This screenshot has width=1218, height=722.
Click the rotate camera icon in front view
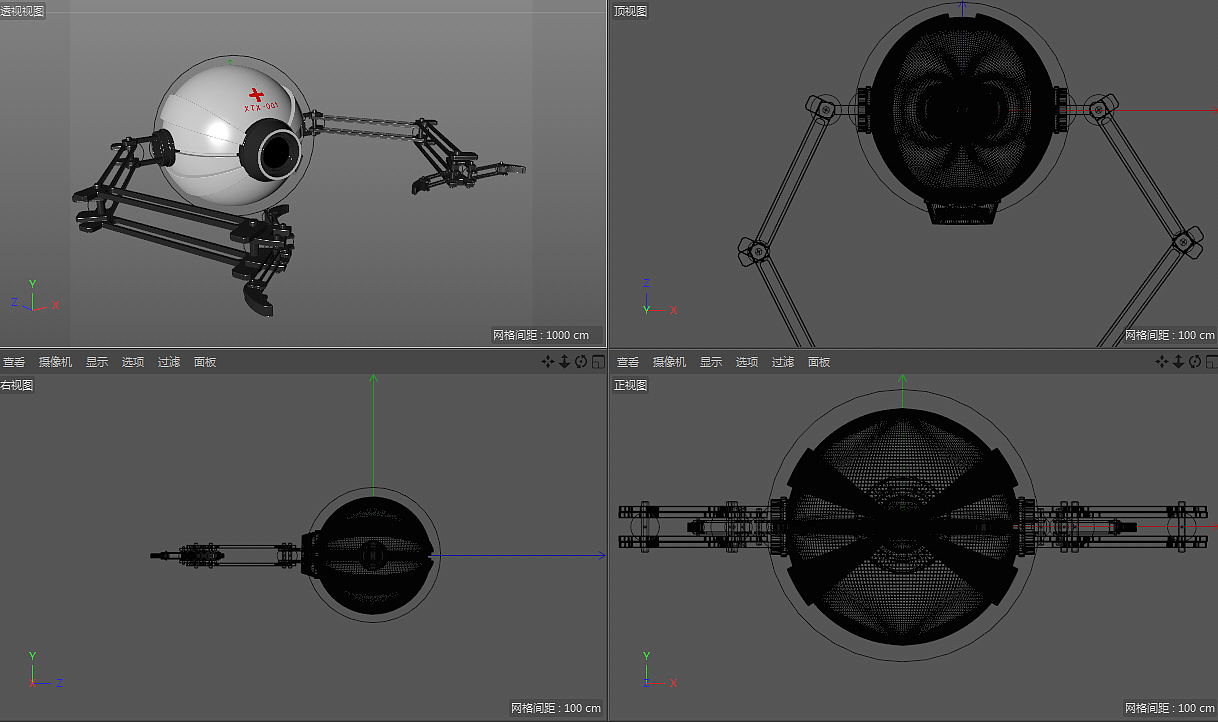point(1195,362)
